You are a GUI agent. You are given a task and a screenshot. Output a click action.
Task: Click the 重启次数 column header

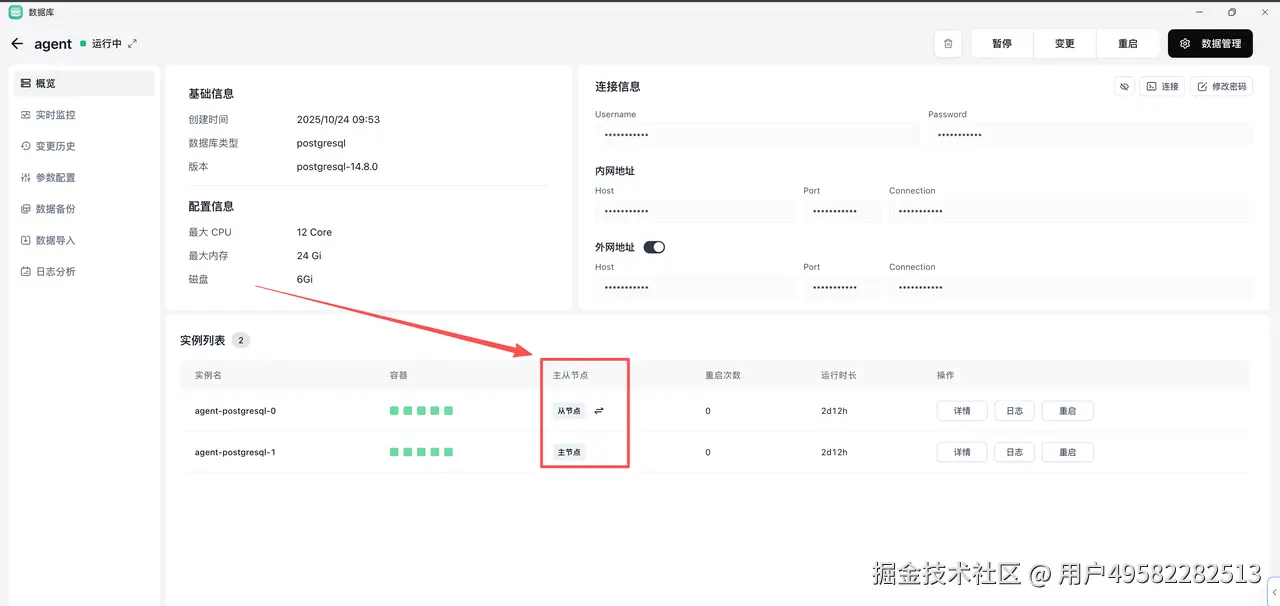pos(723,375)
